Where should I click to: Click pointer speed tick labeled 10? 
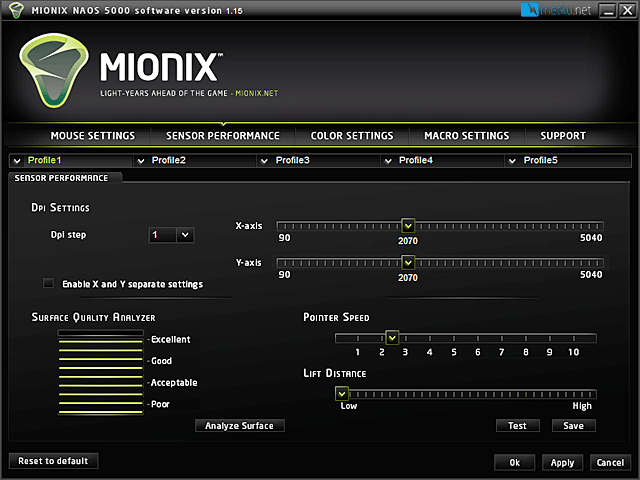pyautogui.click(x=573, y=352)
